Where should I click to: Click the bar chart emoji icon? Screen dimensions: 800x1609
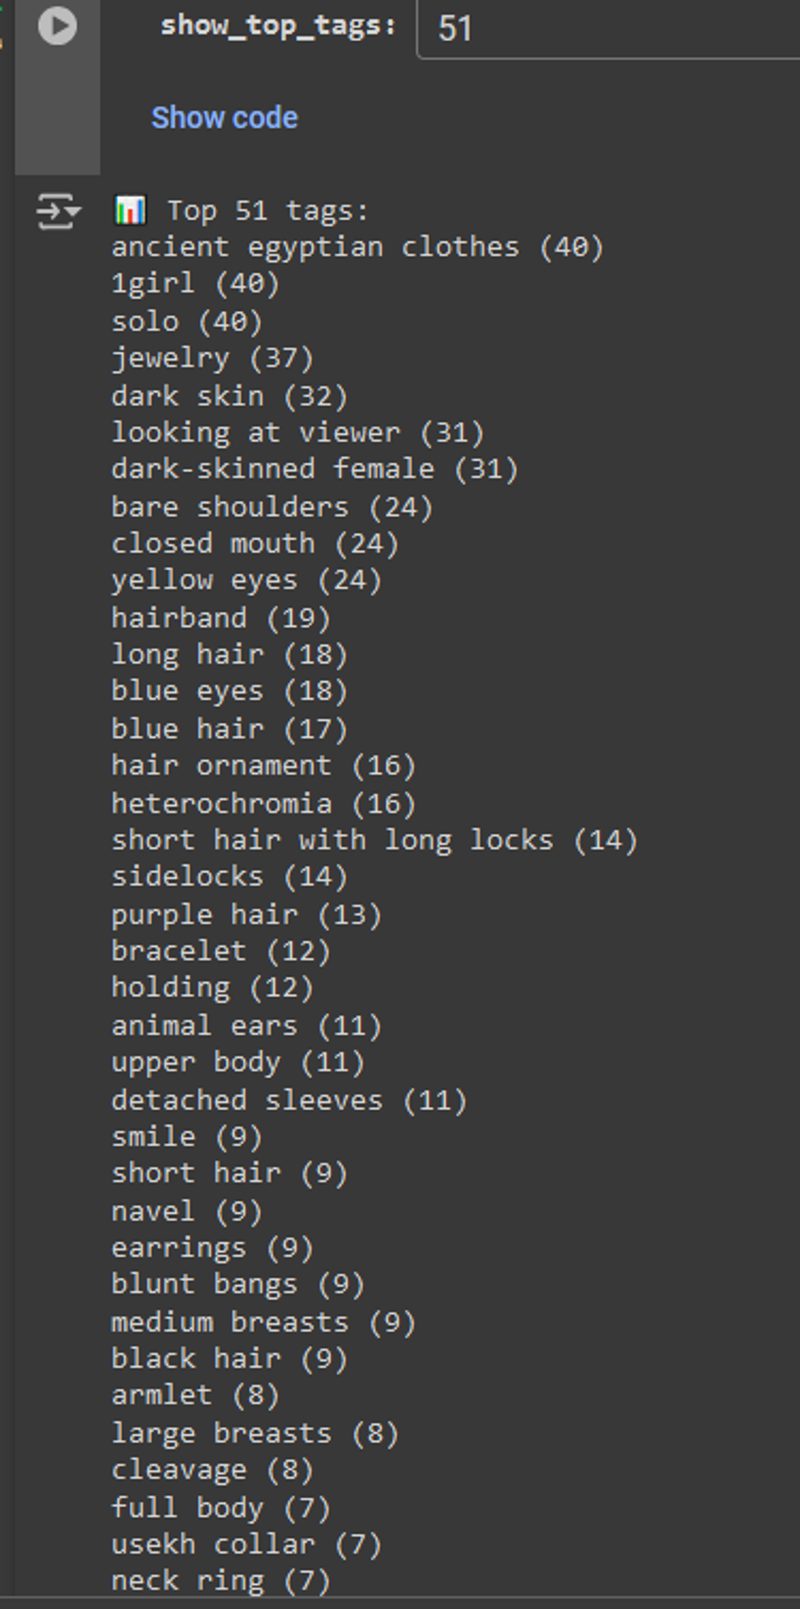tap(130, 210)
